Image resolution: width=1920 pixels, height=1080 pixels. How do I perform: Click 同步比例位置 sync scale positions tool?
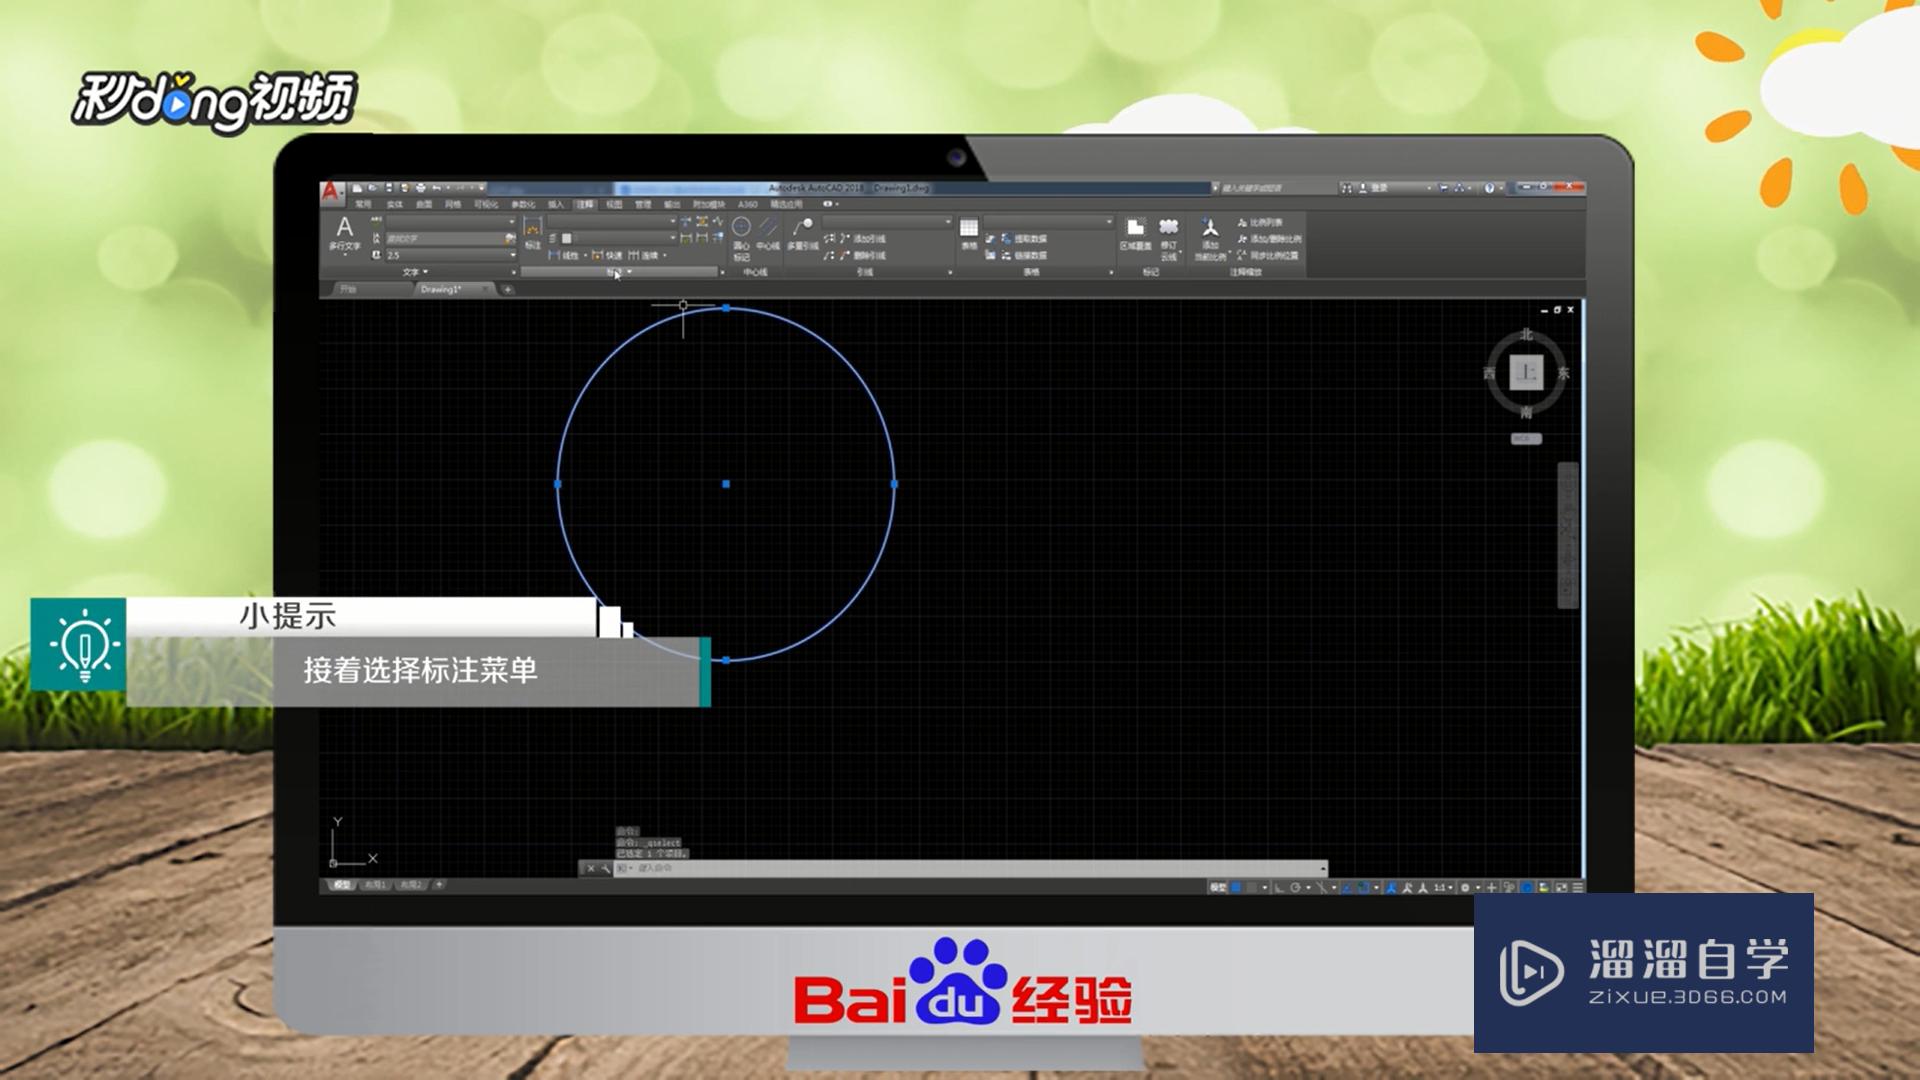pos(1267,255)
